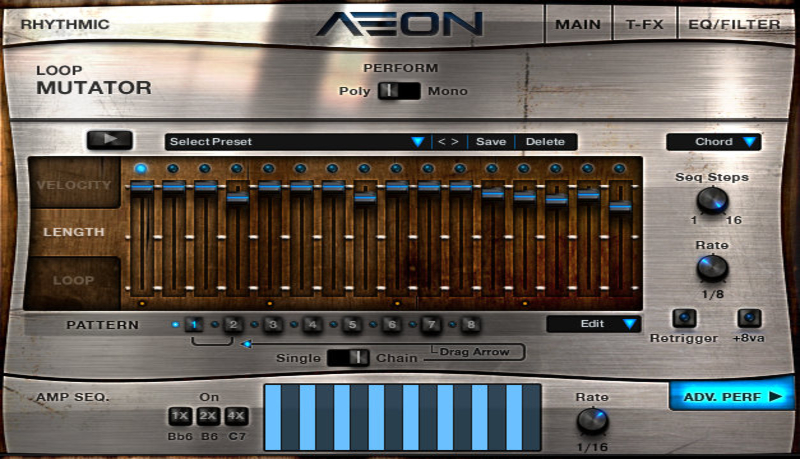Toggle the step 16 LED above the sliders
This screenshot has width=800, height=459.
tap(619, 168)
